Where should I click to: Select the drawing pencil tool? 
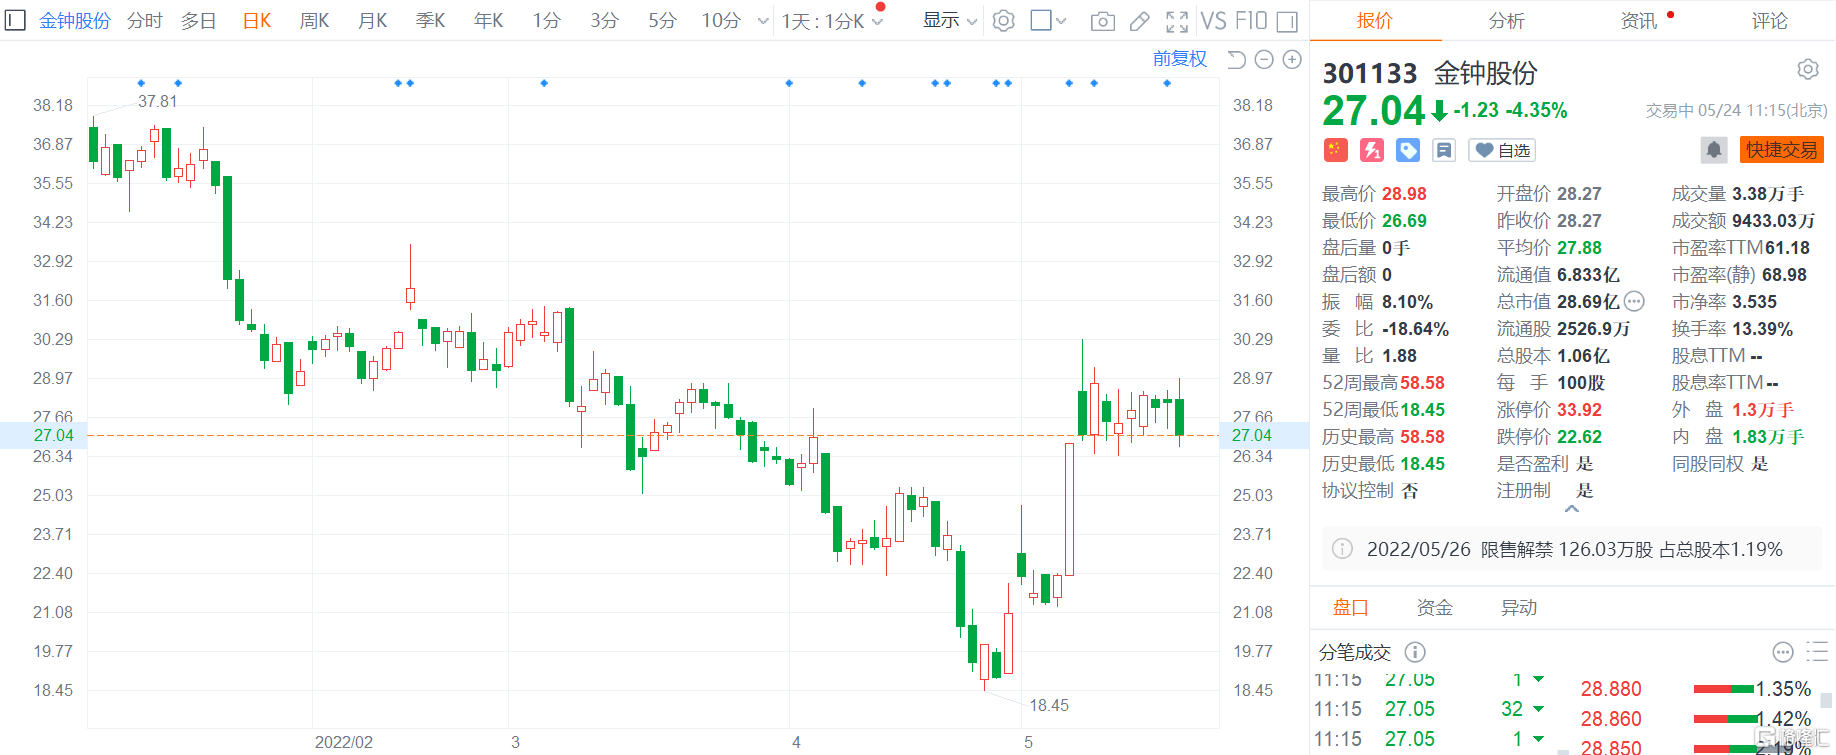click(x=1139, y=21)
